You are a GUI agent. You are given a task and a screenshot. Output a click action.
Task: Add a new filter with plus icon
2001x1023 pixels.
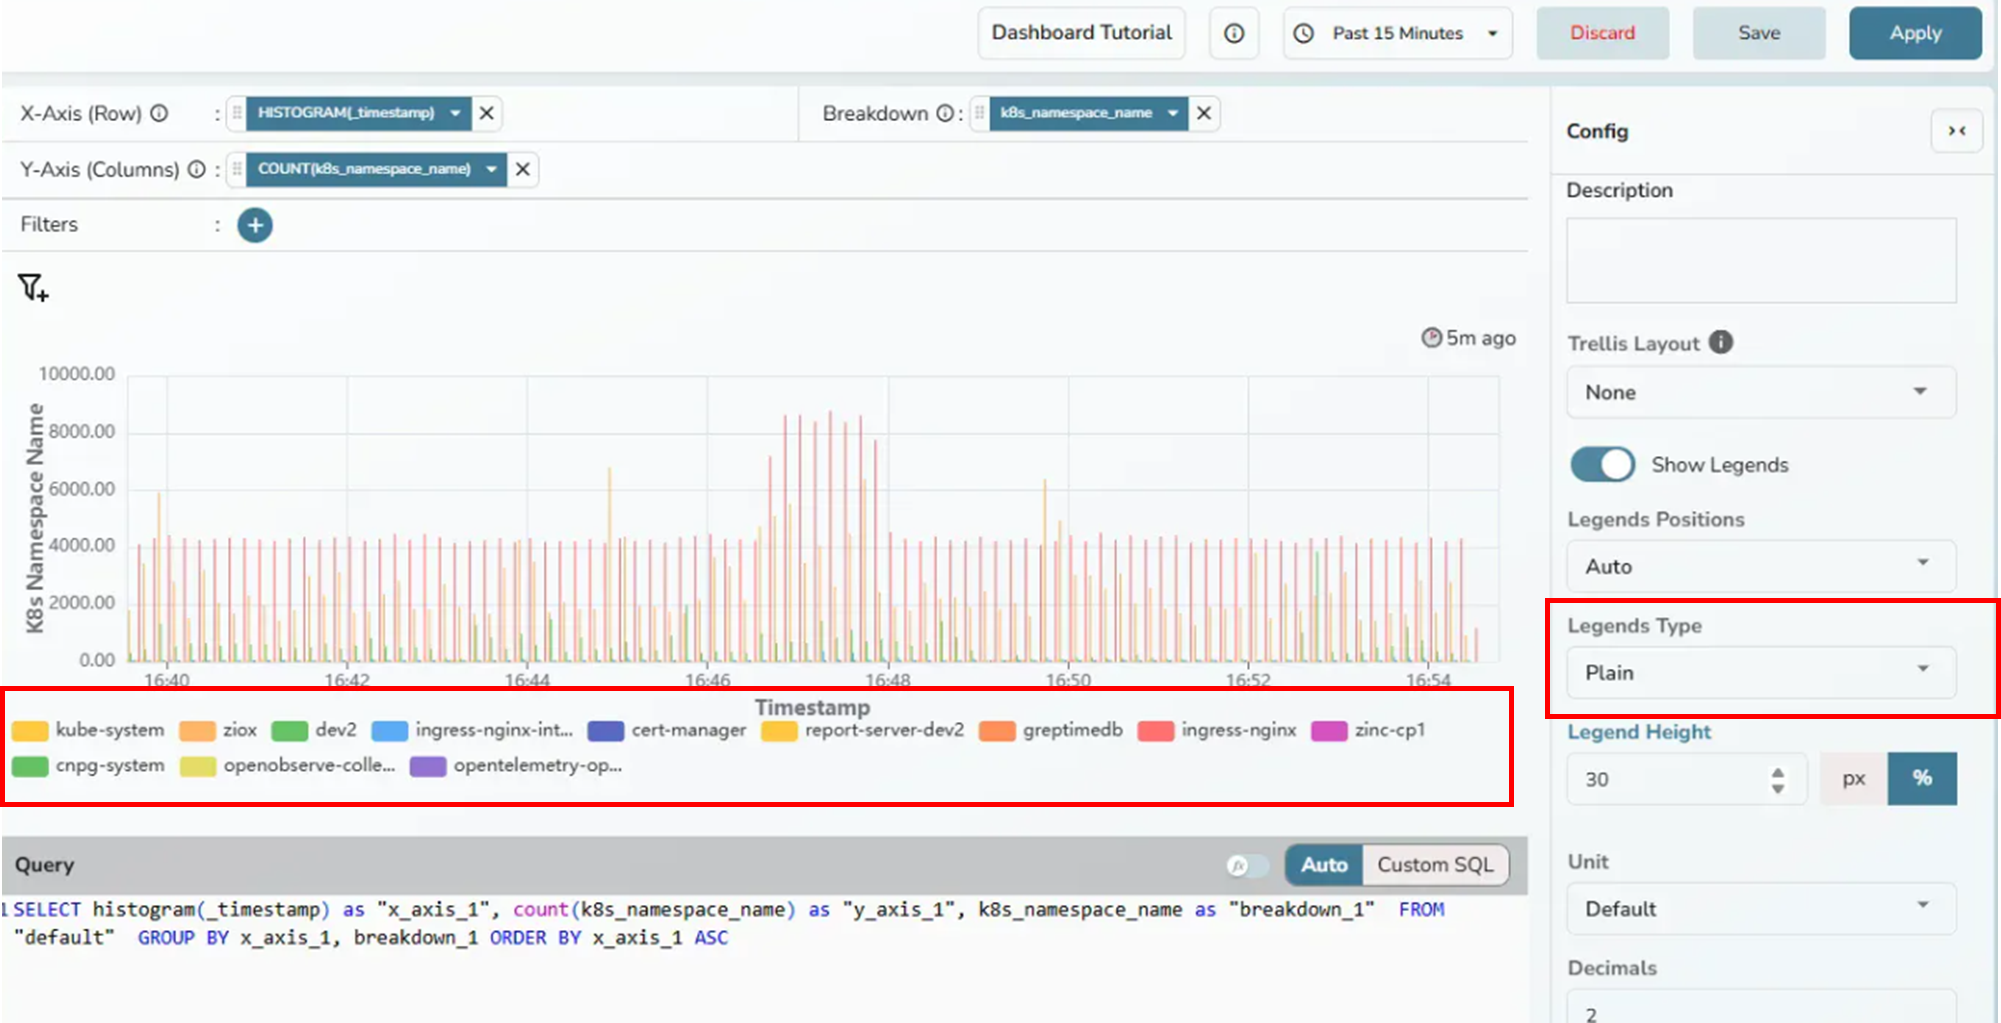255,225
